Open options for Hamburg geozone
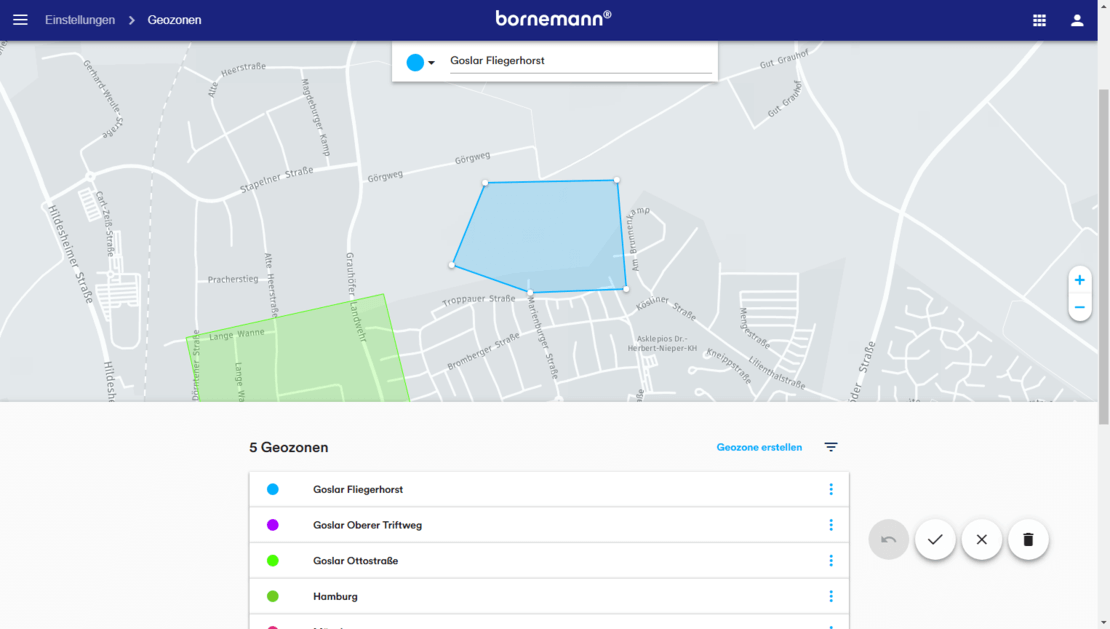Viewport: 1110px width, 629px height. click(x=831, y=596)
